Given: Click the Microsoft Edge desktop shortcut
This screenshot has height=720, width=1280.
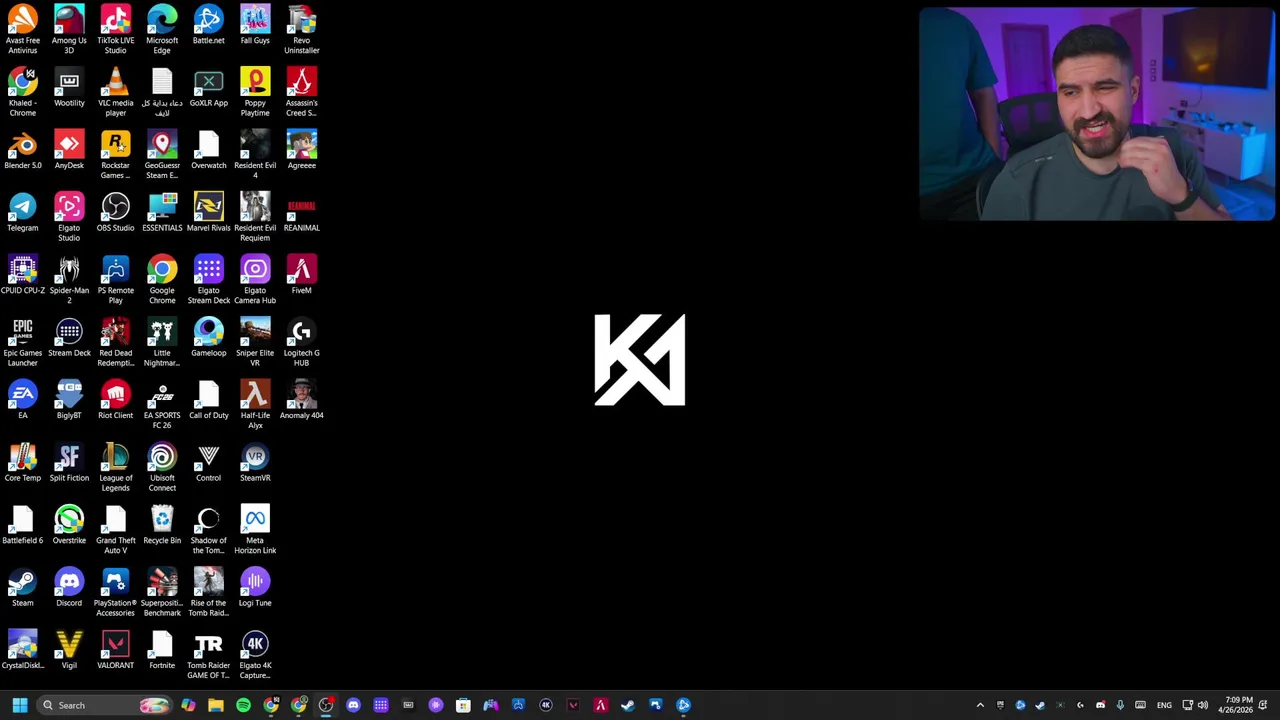Looking at the screenshot, I should tap(162, 29).
